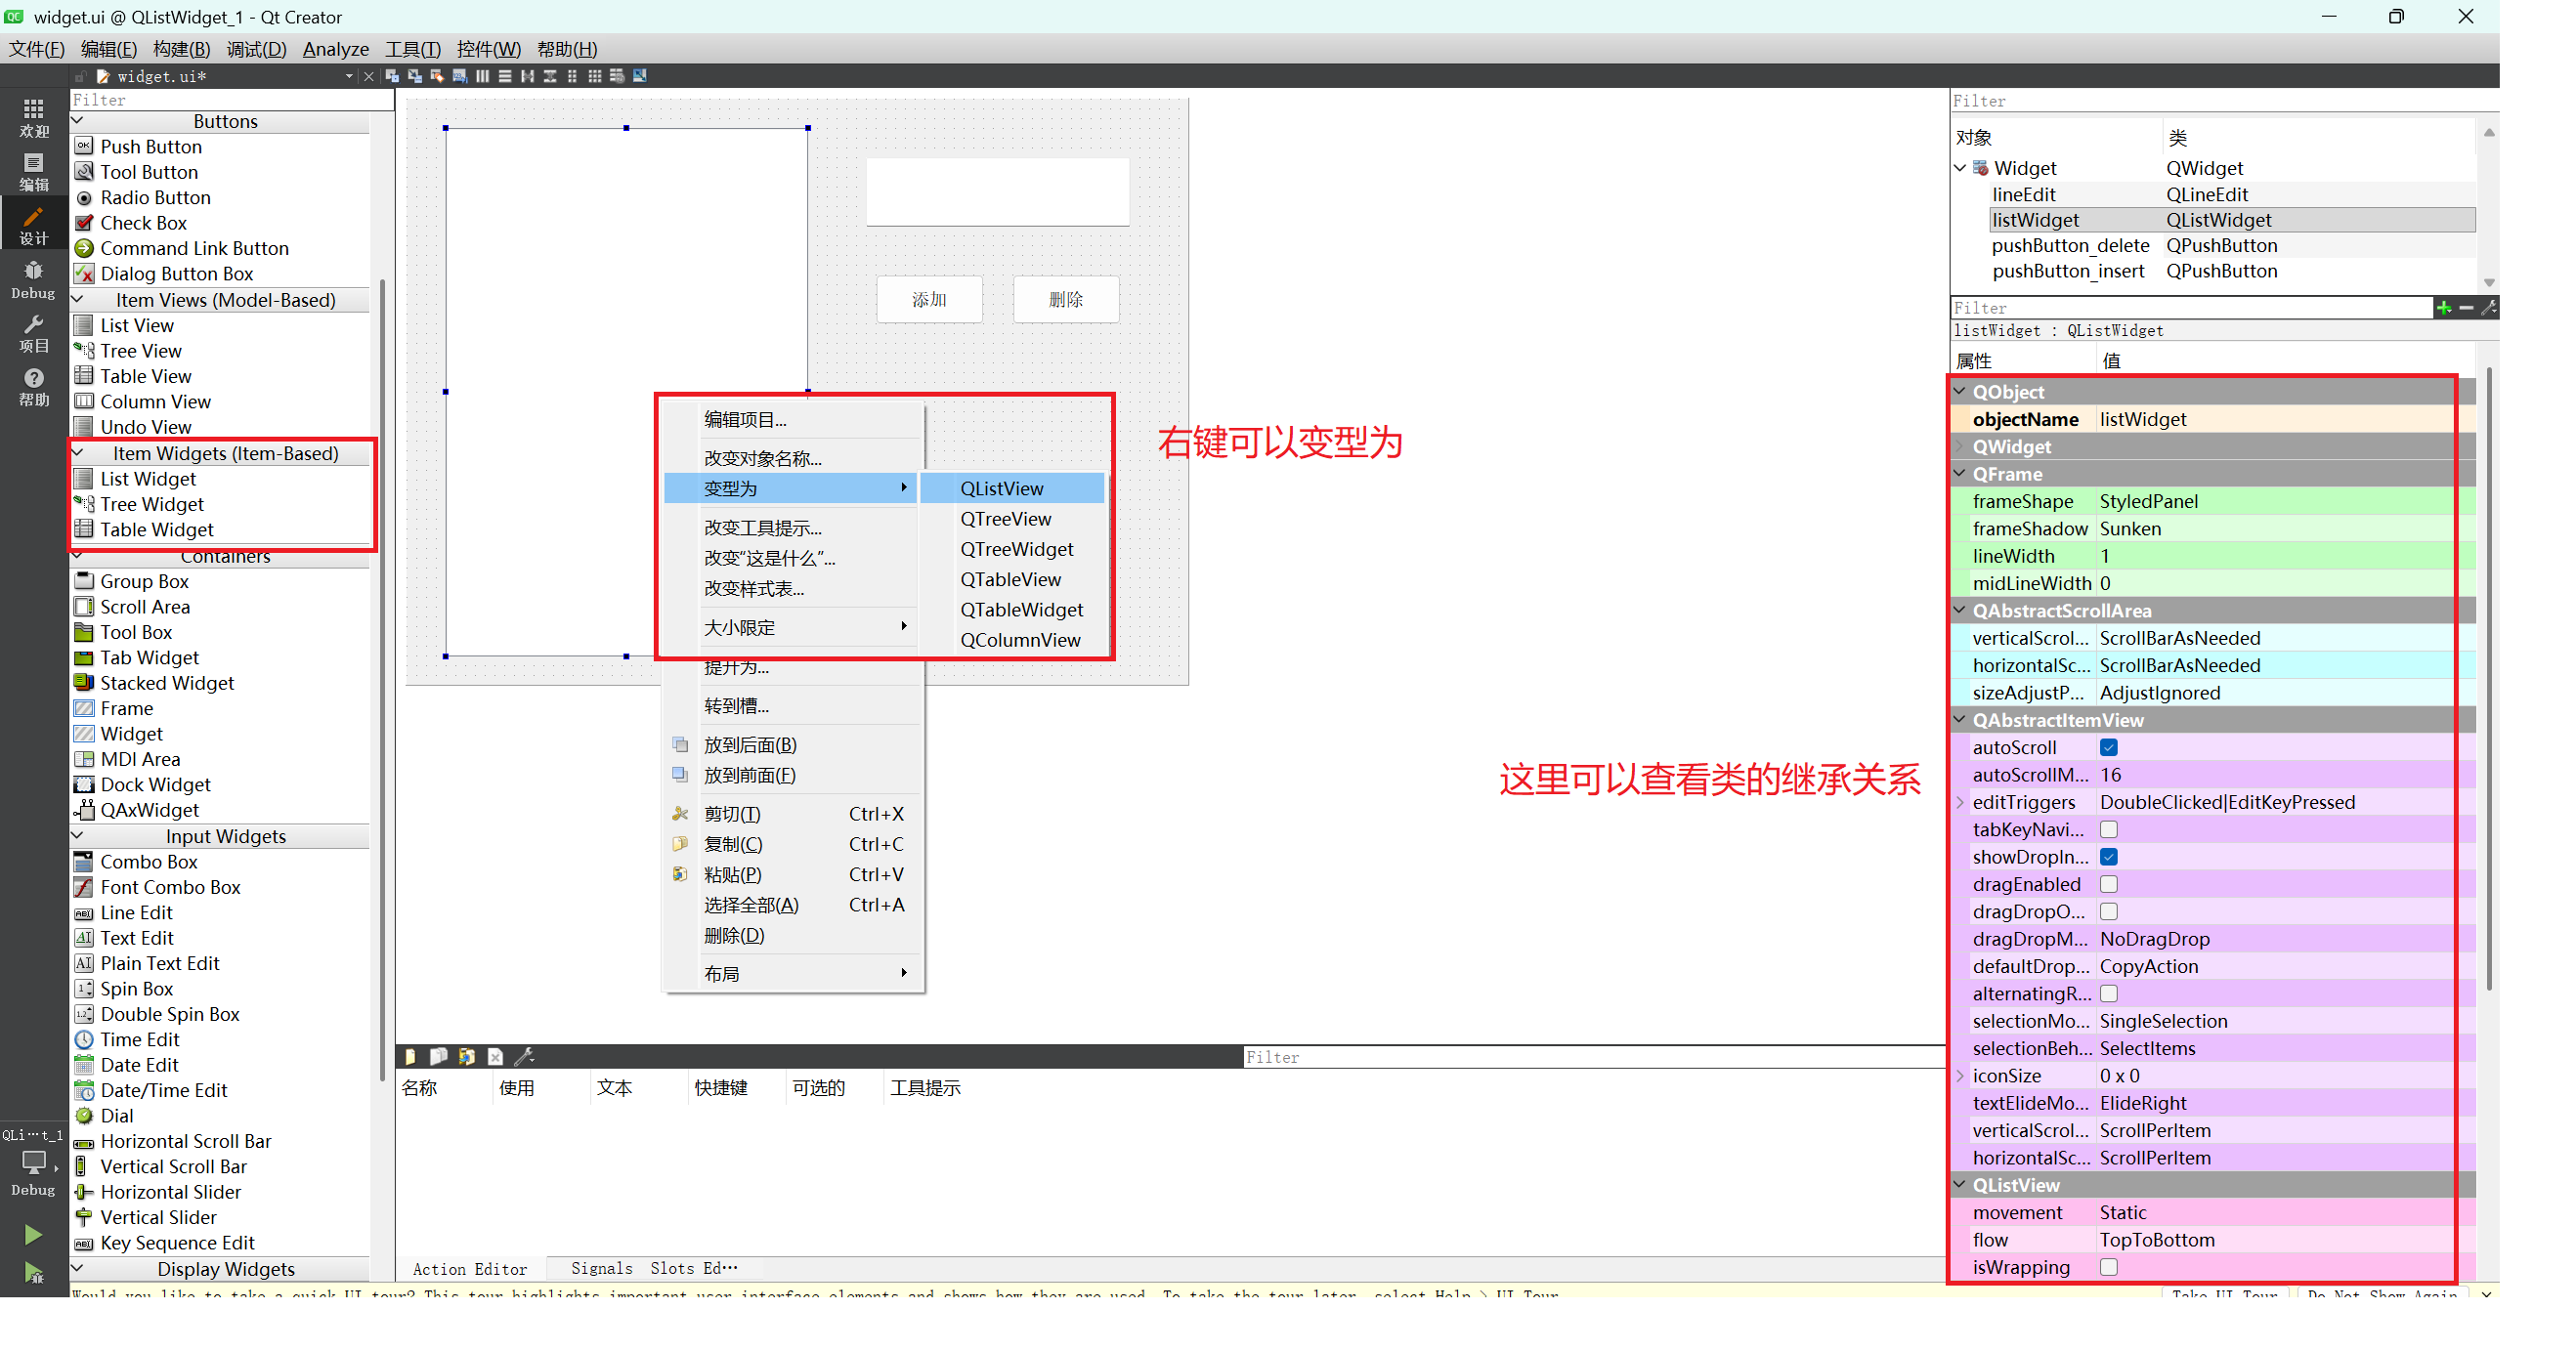Enable the dragEnabled checkbox
Screen dimensions: 2576x1352
[2108, 884]
